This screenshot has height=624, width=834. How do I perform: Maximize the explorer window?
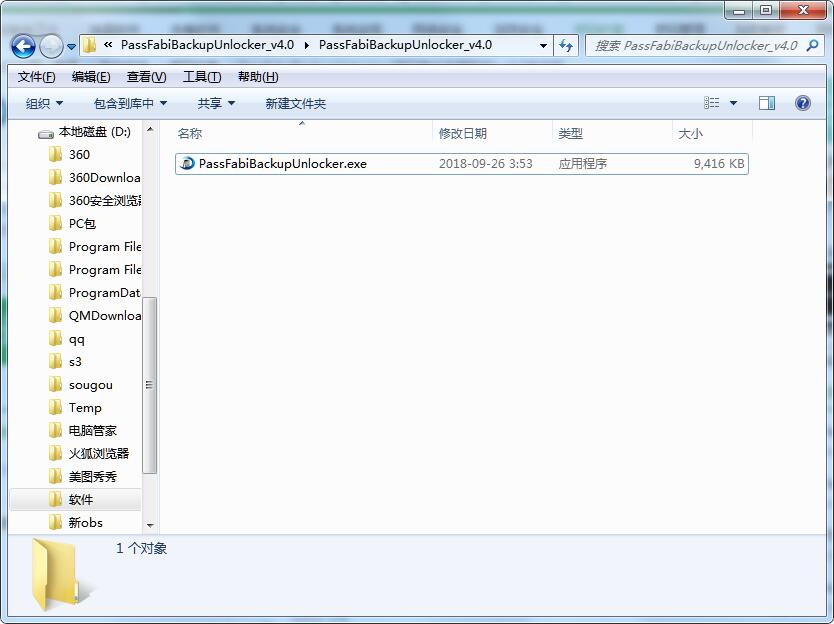pyautogui.click(x=765, y=10)
